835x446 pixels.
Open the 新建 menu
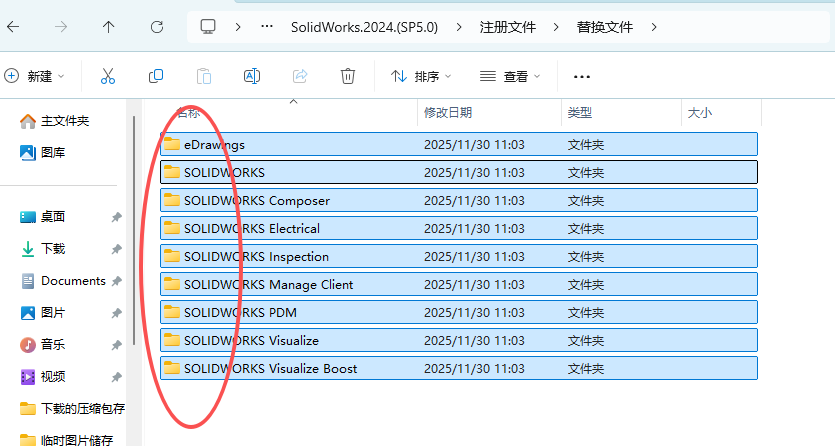(35, 76)
